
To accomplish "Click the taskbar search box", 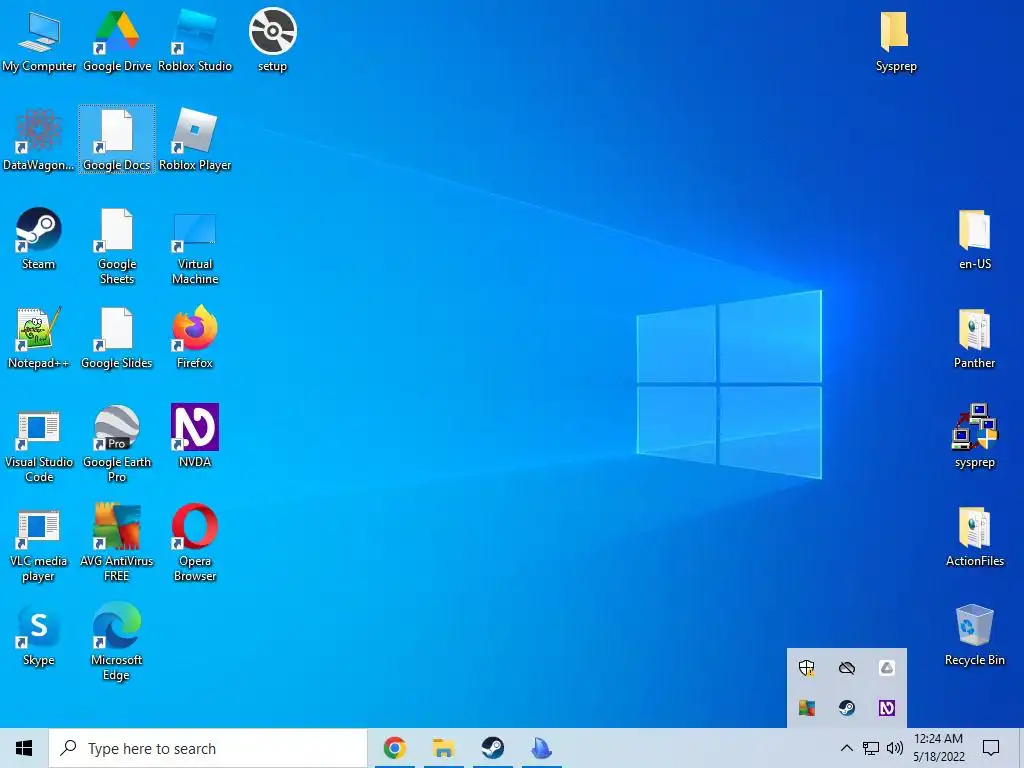I will coord(208,748).
